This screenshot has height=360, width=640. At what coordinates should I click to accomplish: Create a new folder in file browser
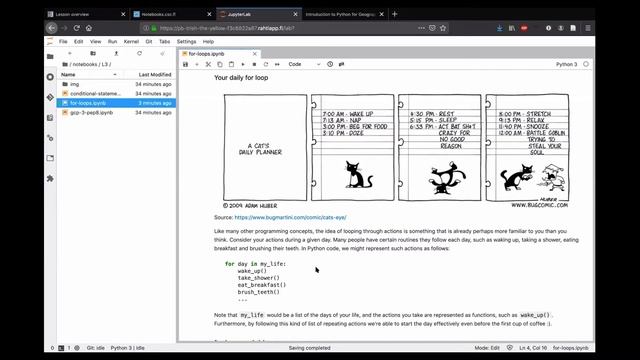coord(93,53)
